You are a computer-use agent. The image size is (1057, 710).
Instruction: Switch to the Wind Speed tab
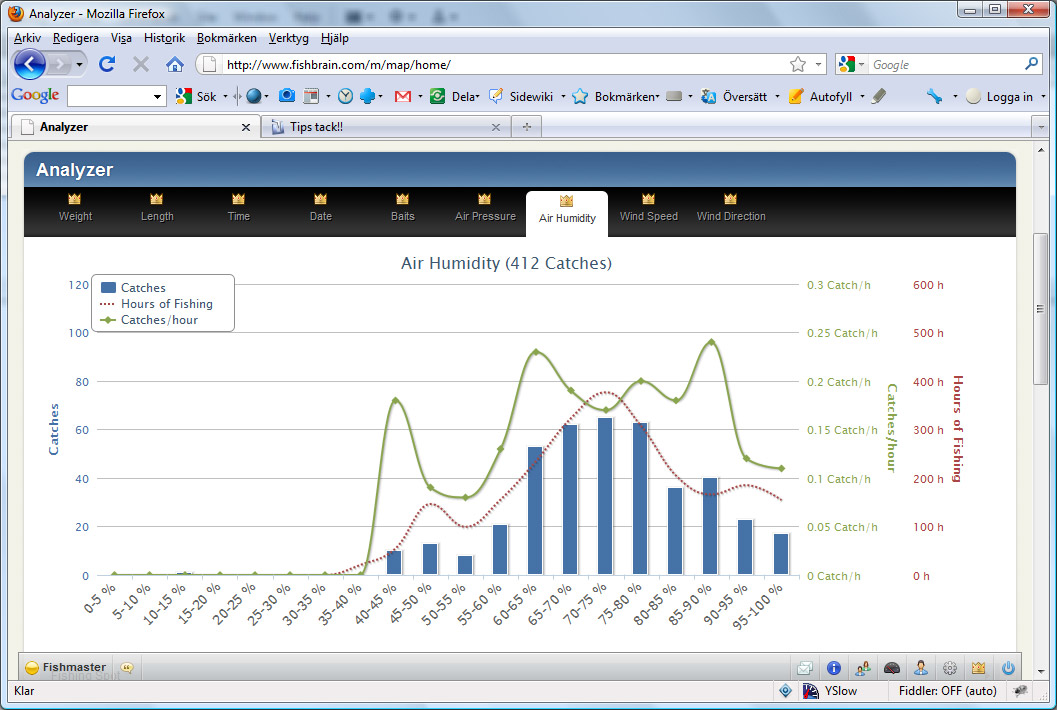click(x=648, y=207)
